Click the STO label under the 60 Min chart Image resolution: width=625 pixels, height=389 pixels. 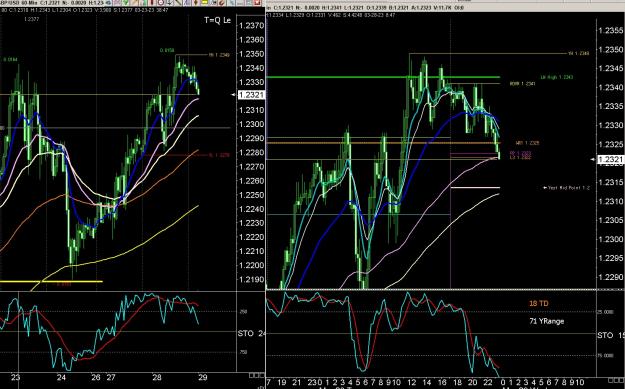click(246, 333)
